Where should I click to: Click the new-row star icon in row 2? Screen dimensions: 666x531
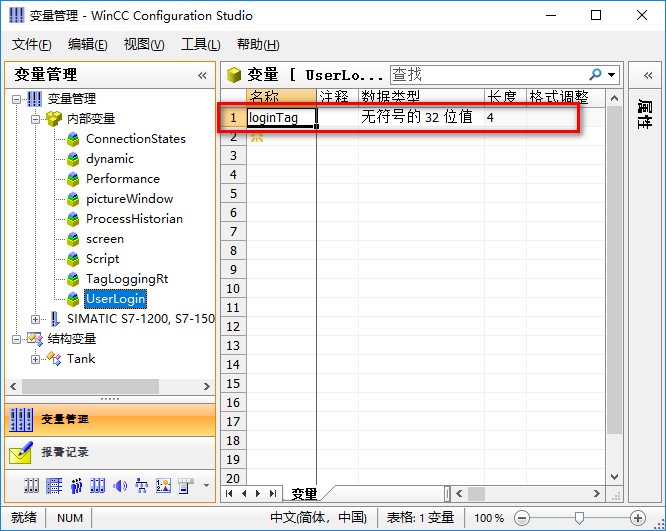(257, 137)
